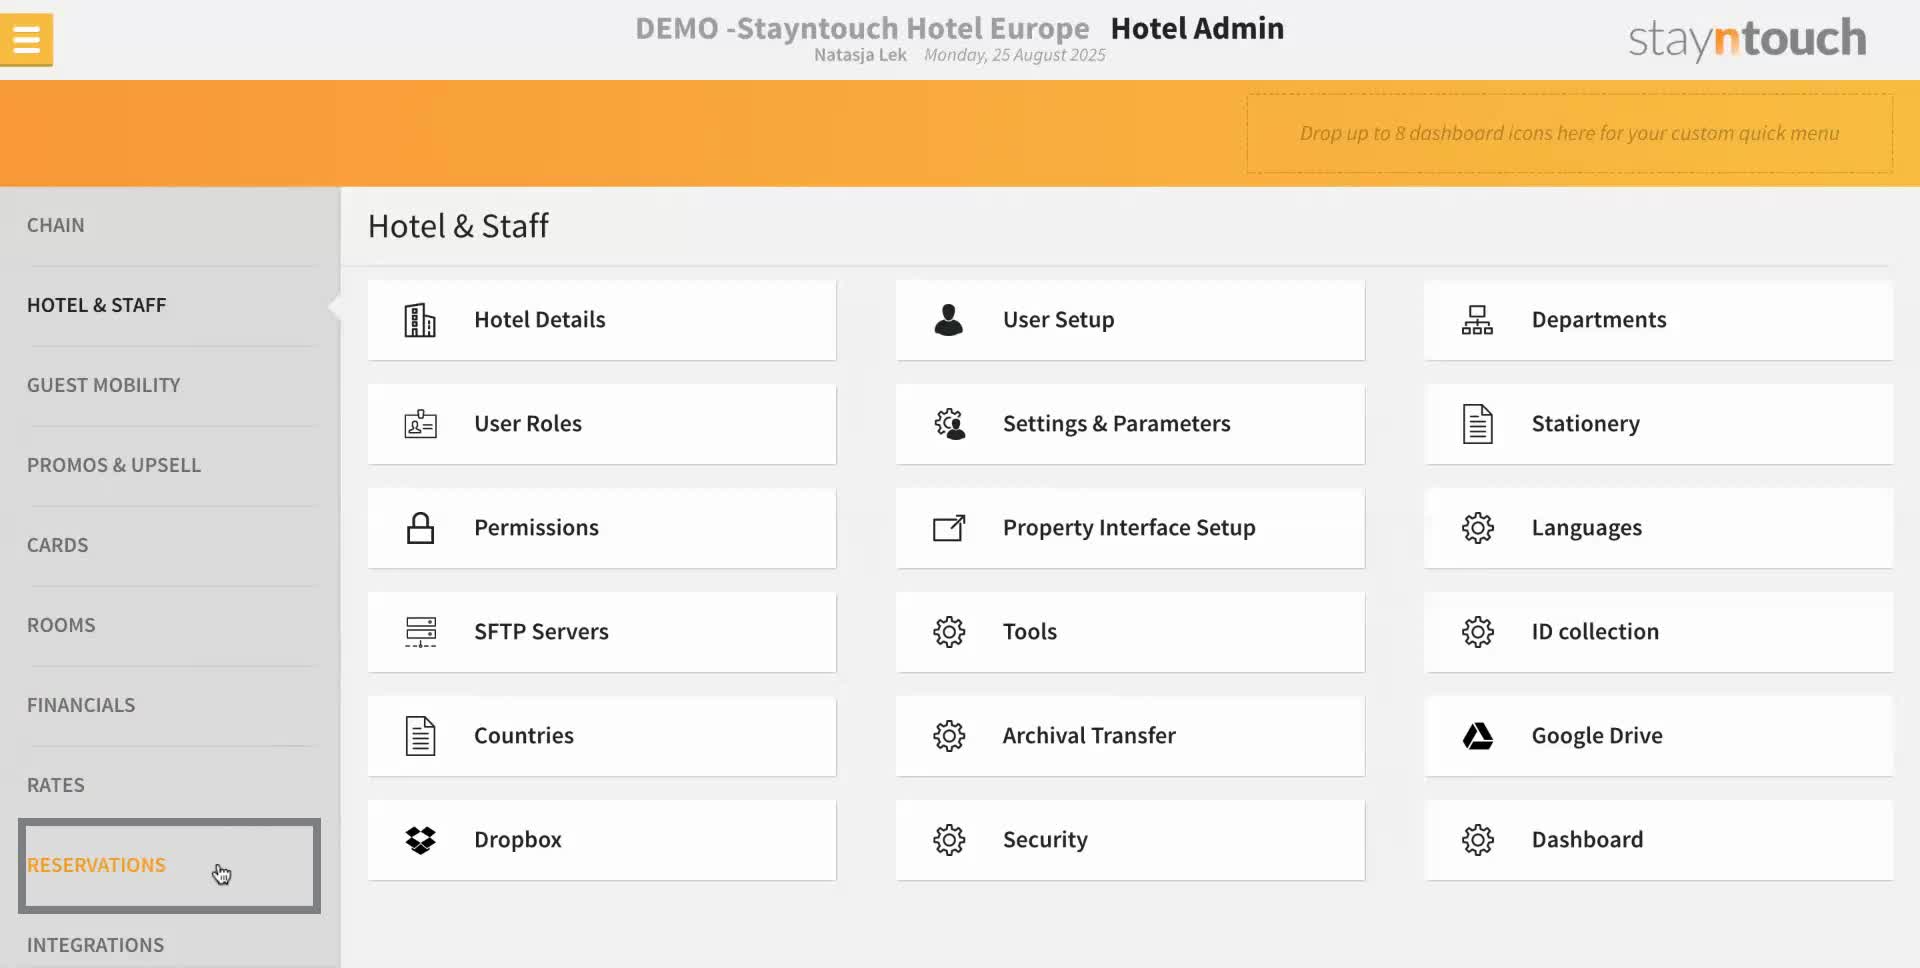Click the Security gear icon

(x=949, y=840)
